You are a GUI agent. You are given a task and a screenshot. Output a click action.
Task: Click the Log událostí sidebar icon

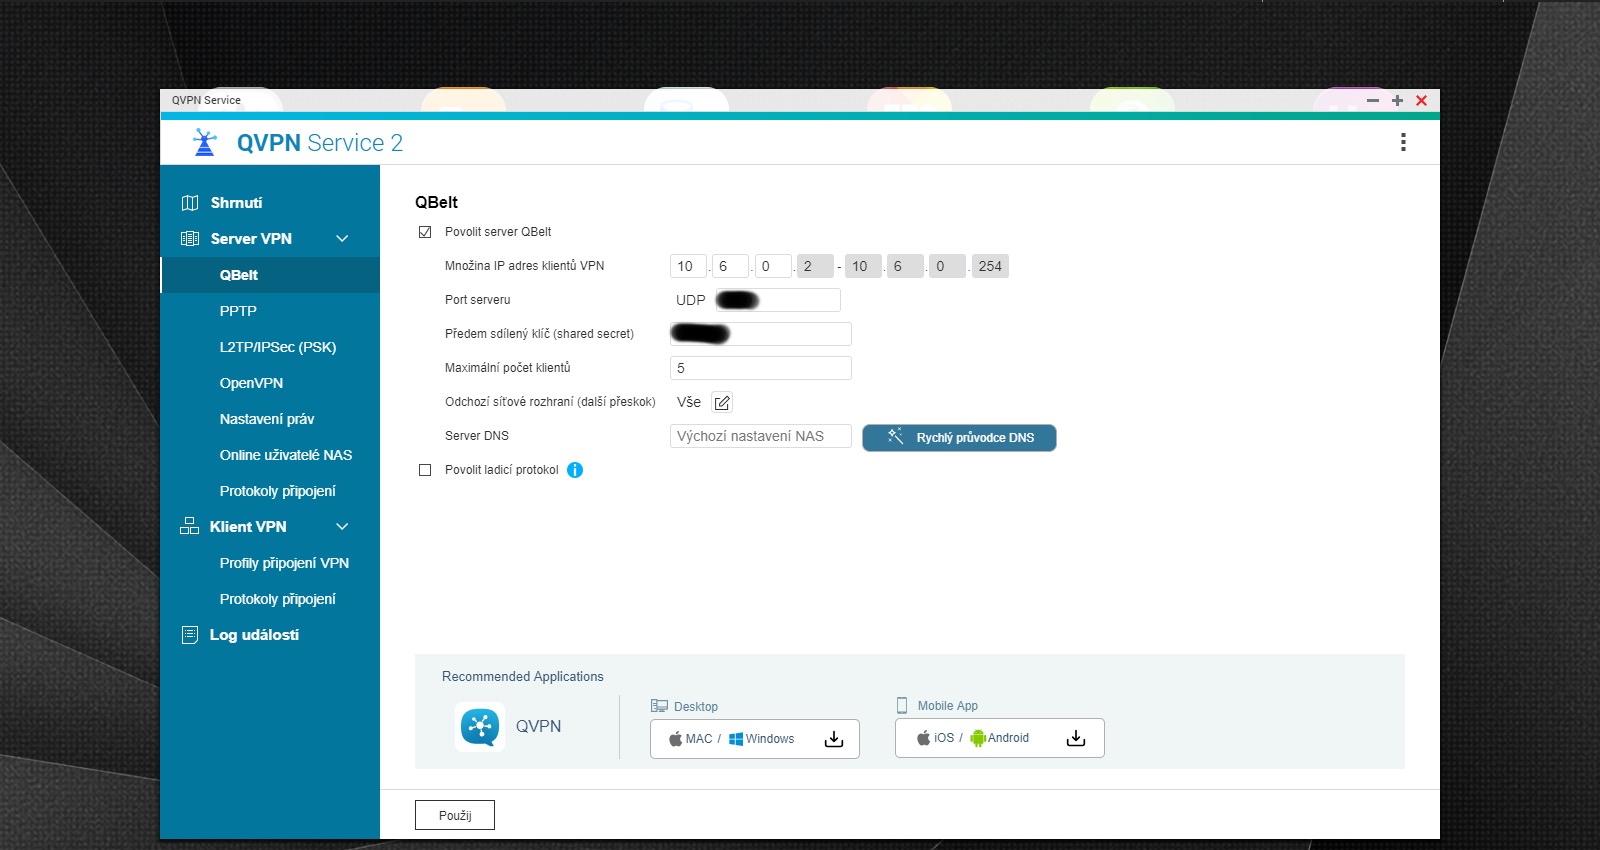190,635
